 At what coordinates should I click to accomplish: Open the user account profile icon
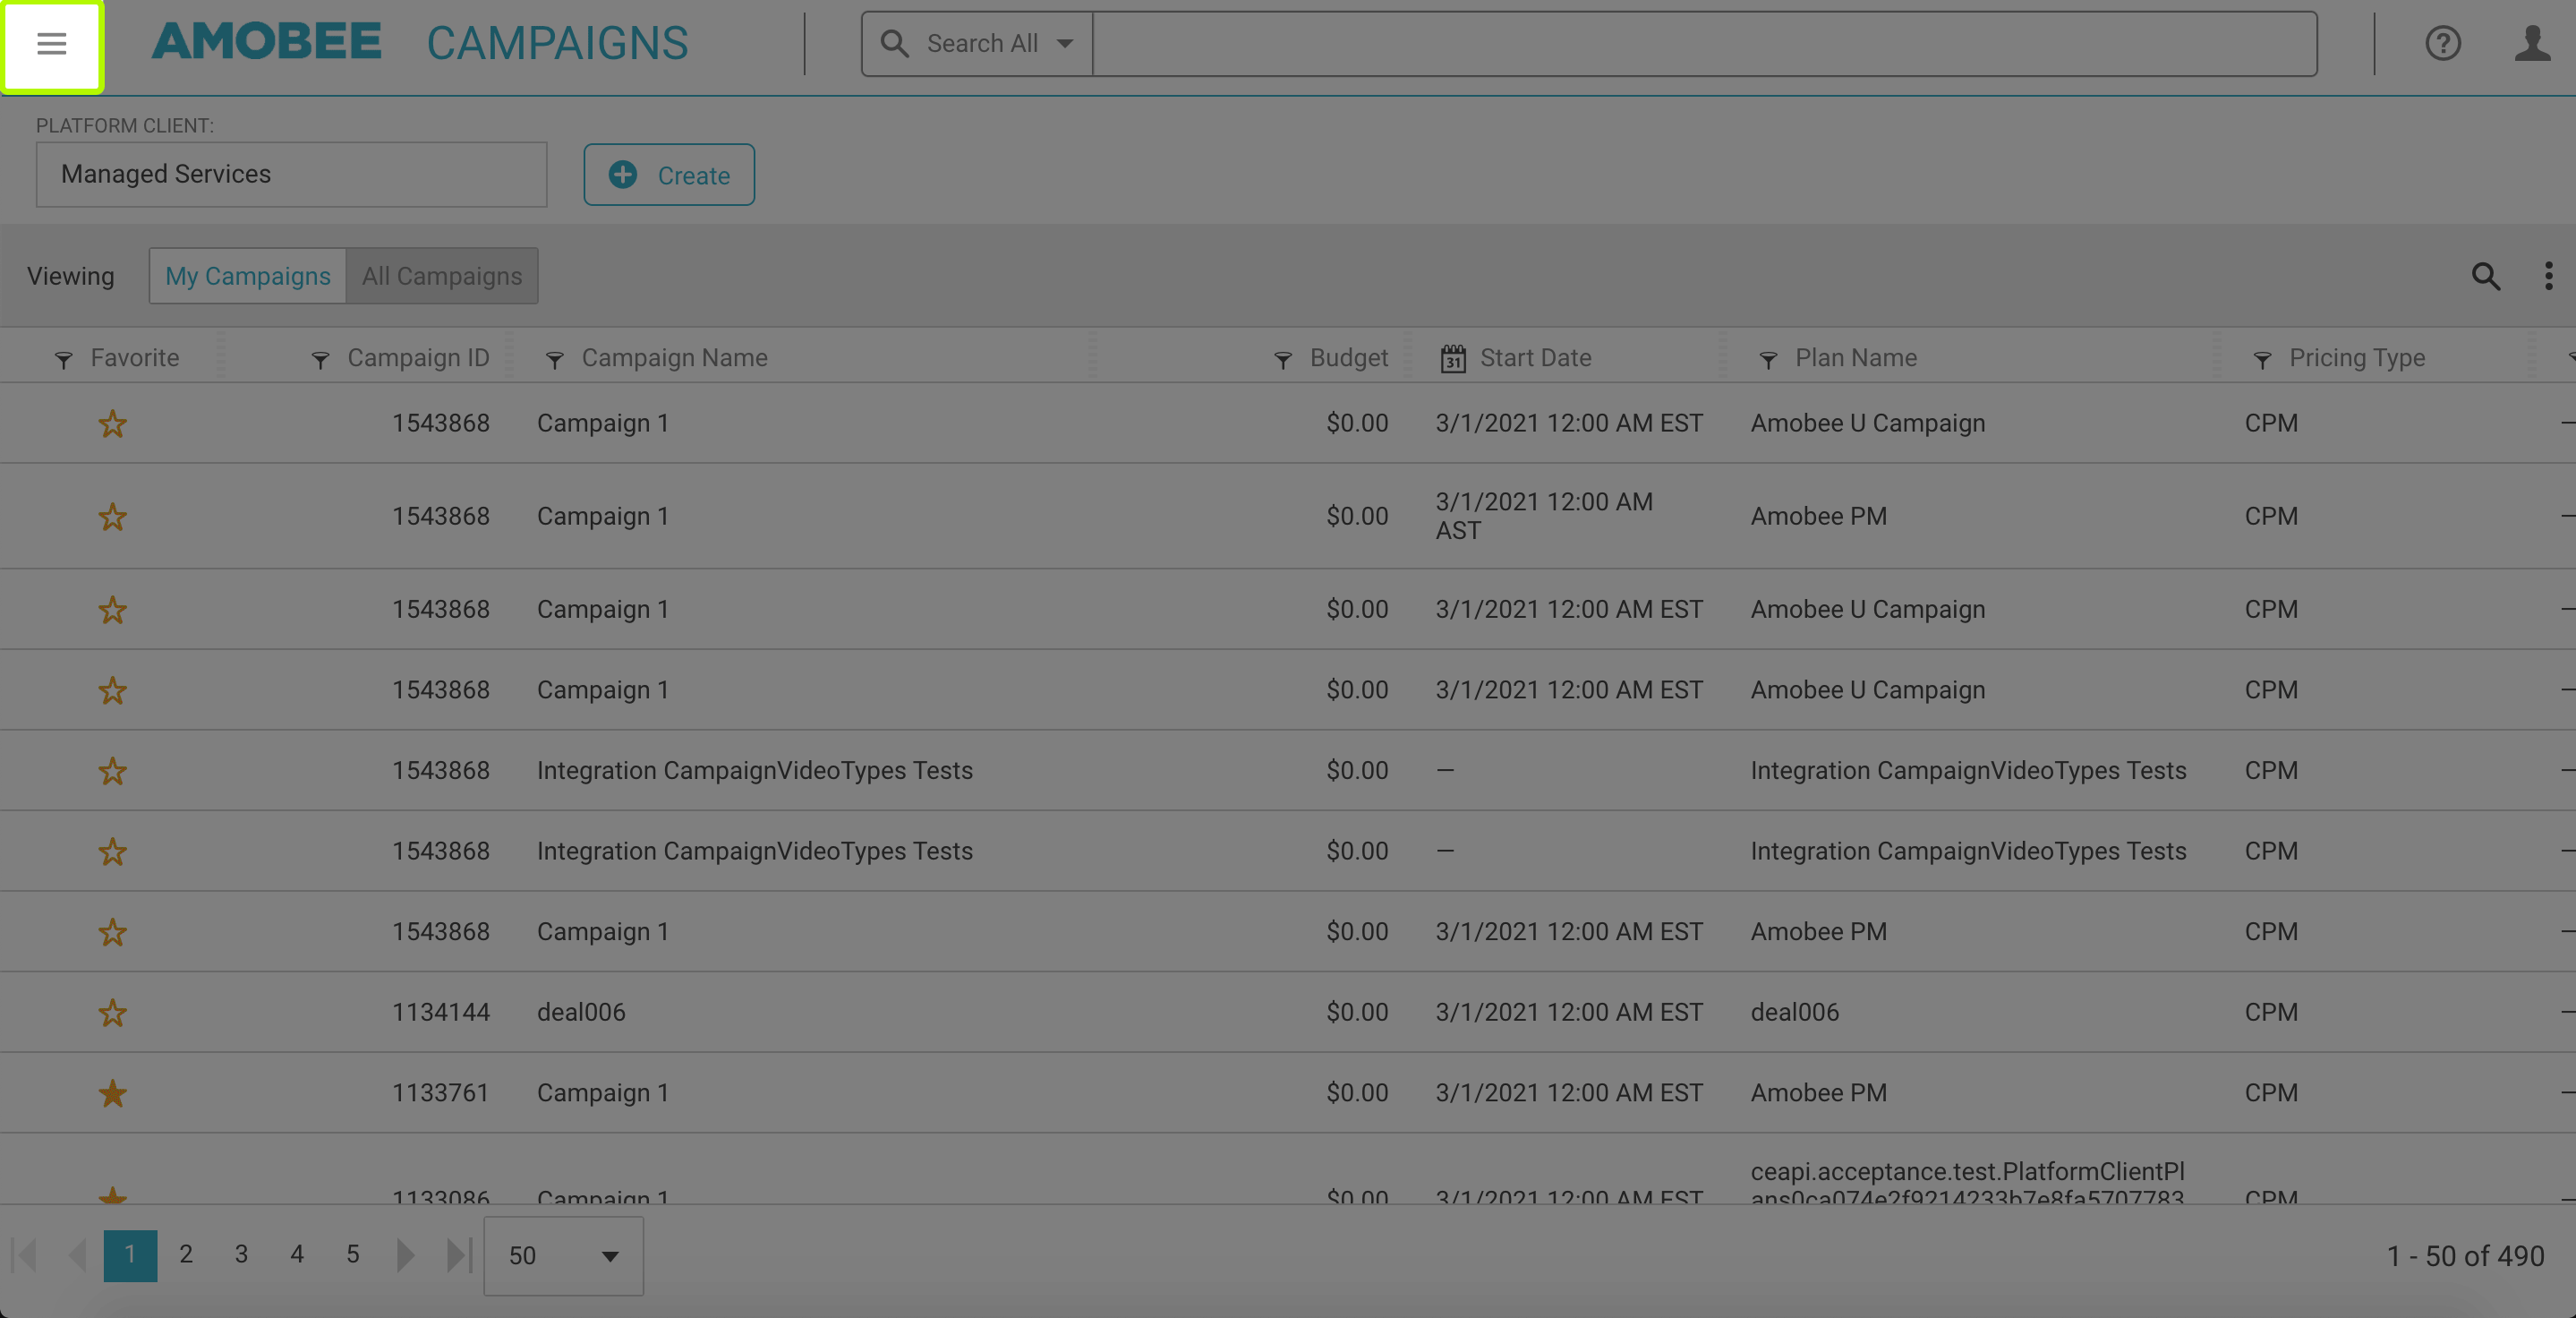pos(2533,43)
